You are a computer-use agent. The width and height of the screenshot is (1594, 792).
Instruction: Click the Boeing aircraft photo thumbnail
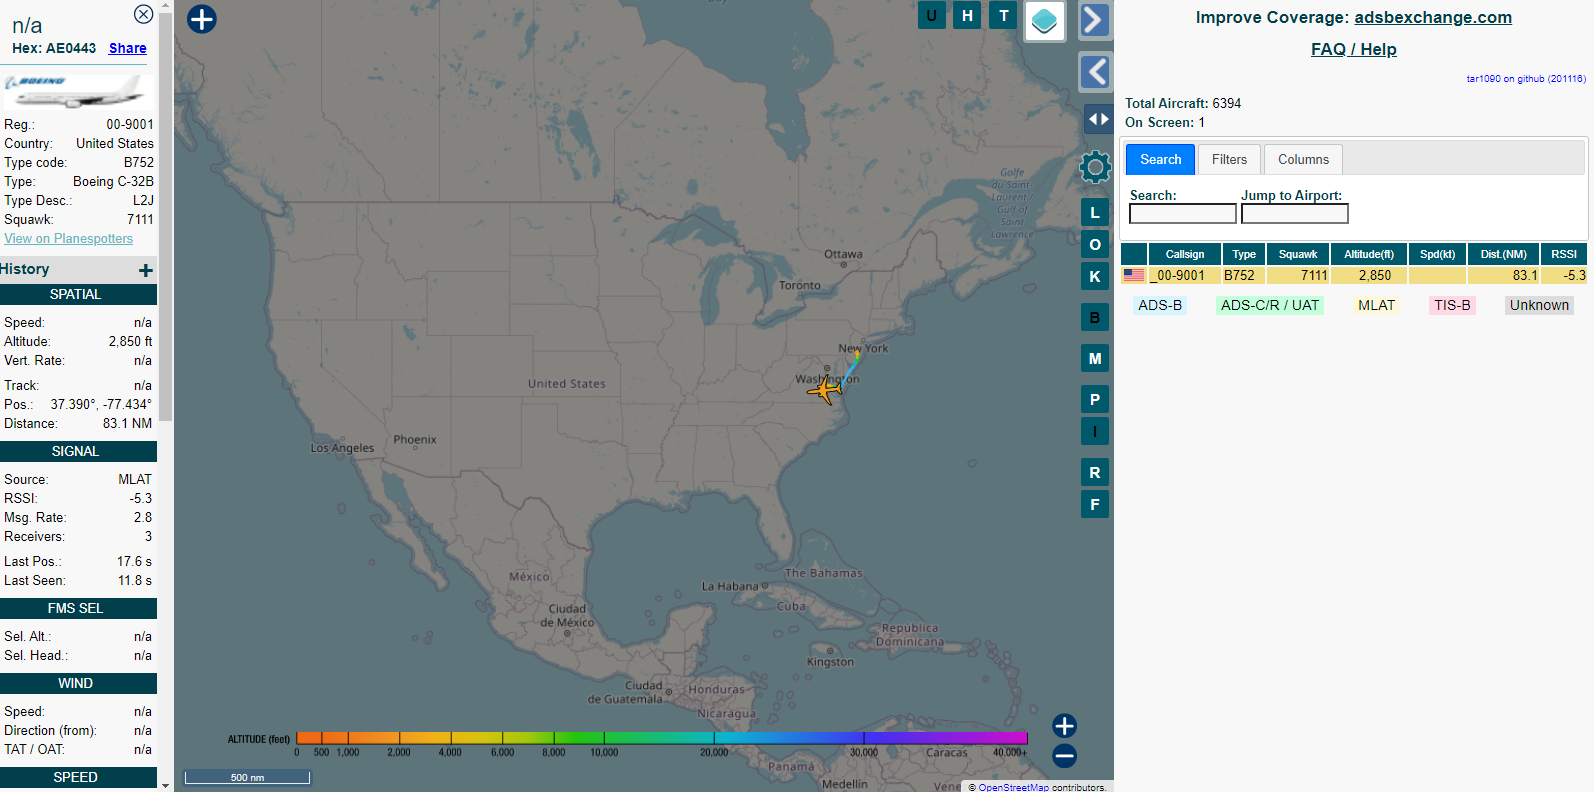coord(78,92)
